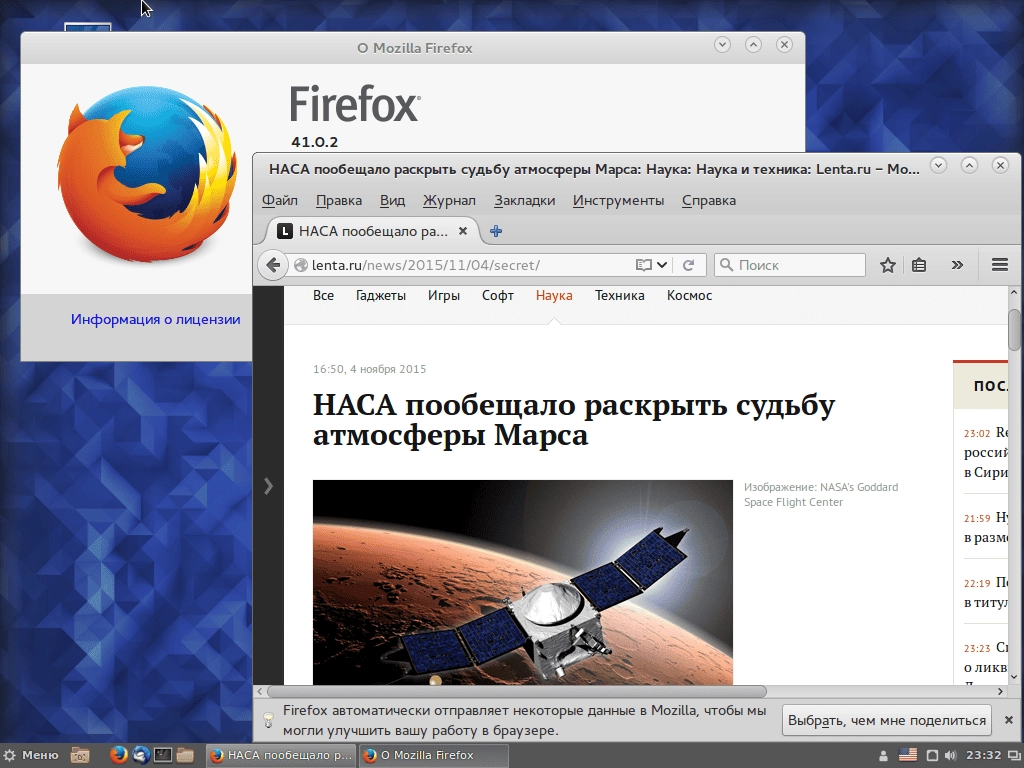Click the reload page icon in address bar
1024x768 pixels.
(x=688, y=265)
